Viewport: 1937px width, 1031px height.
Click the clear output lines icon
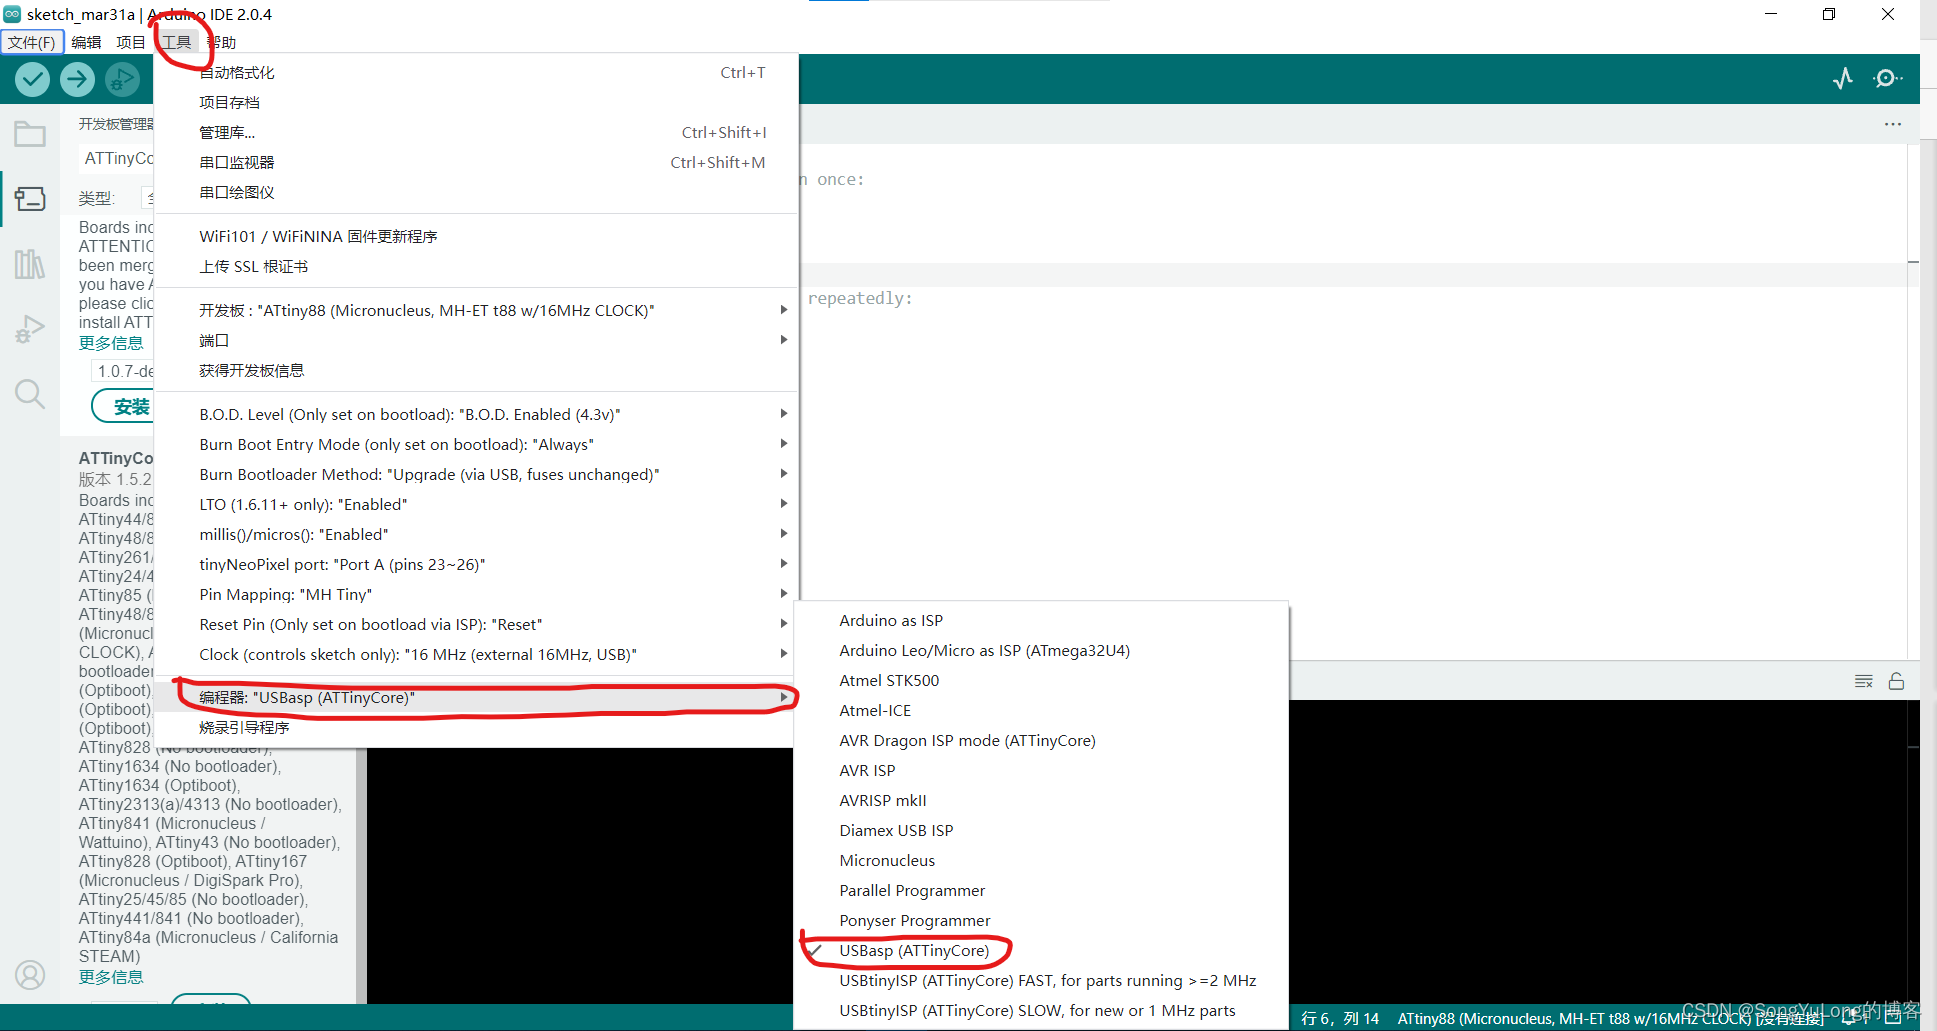1864,681
